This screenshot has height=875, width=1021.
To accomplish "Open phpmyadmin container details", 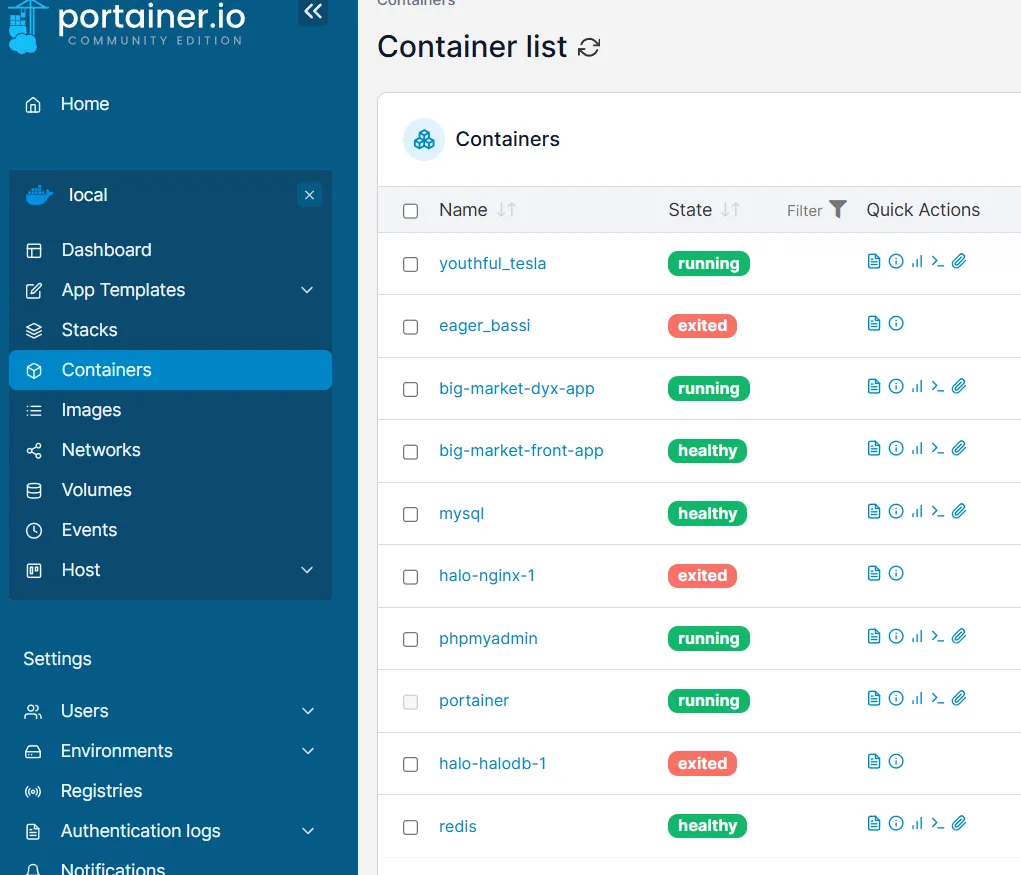I will pos(488,639).
